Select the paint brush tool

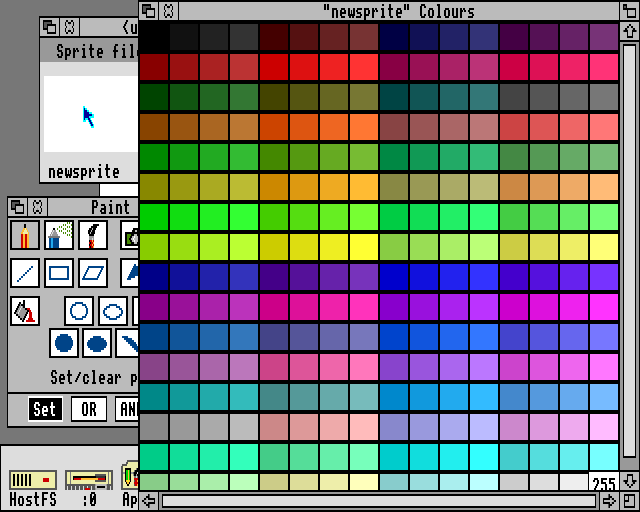93,235
